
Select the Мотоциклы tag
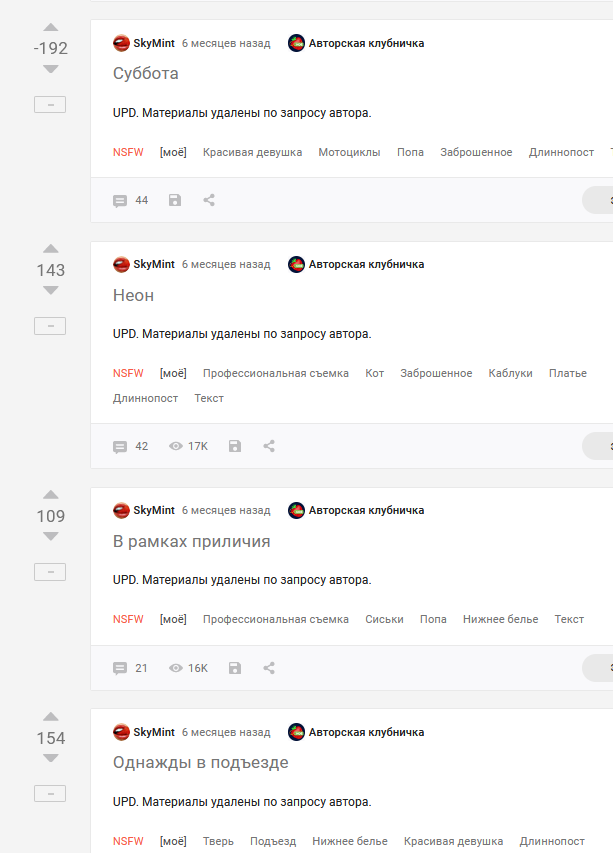(x=349, y=152)
